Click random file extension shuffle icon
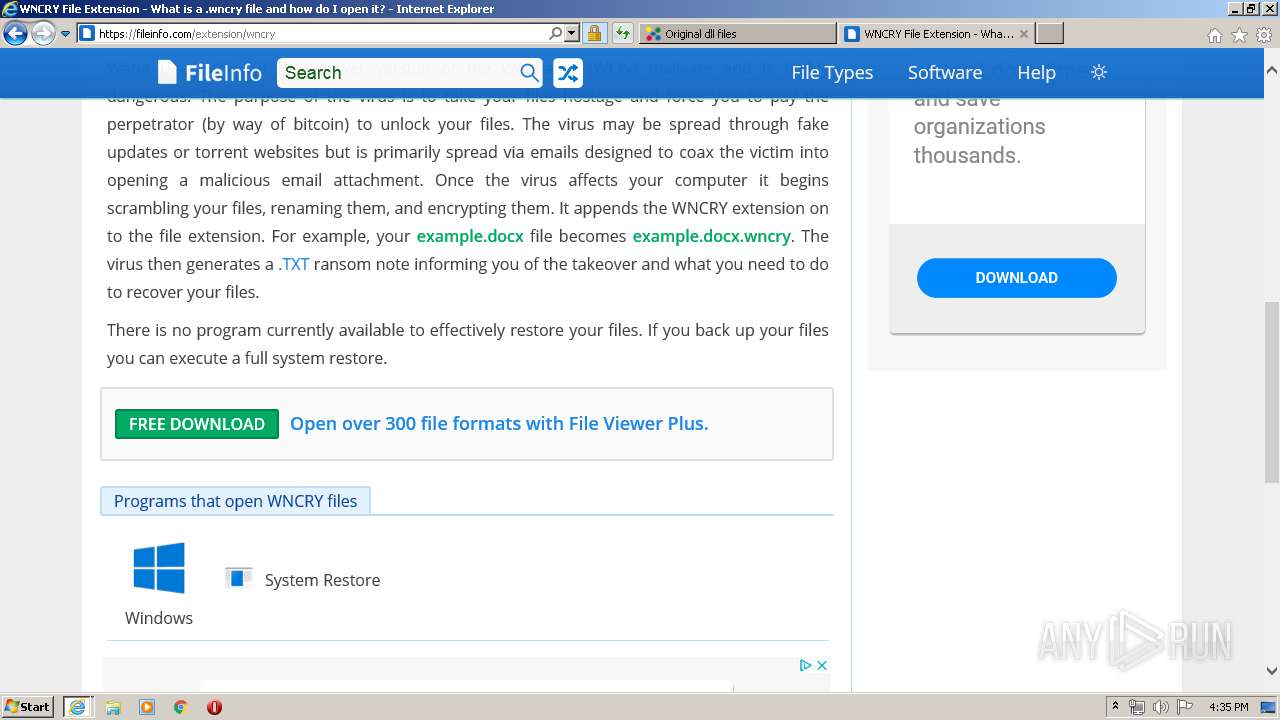 coord(567,73)
